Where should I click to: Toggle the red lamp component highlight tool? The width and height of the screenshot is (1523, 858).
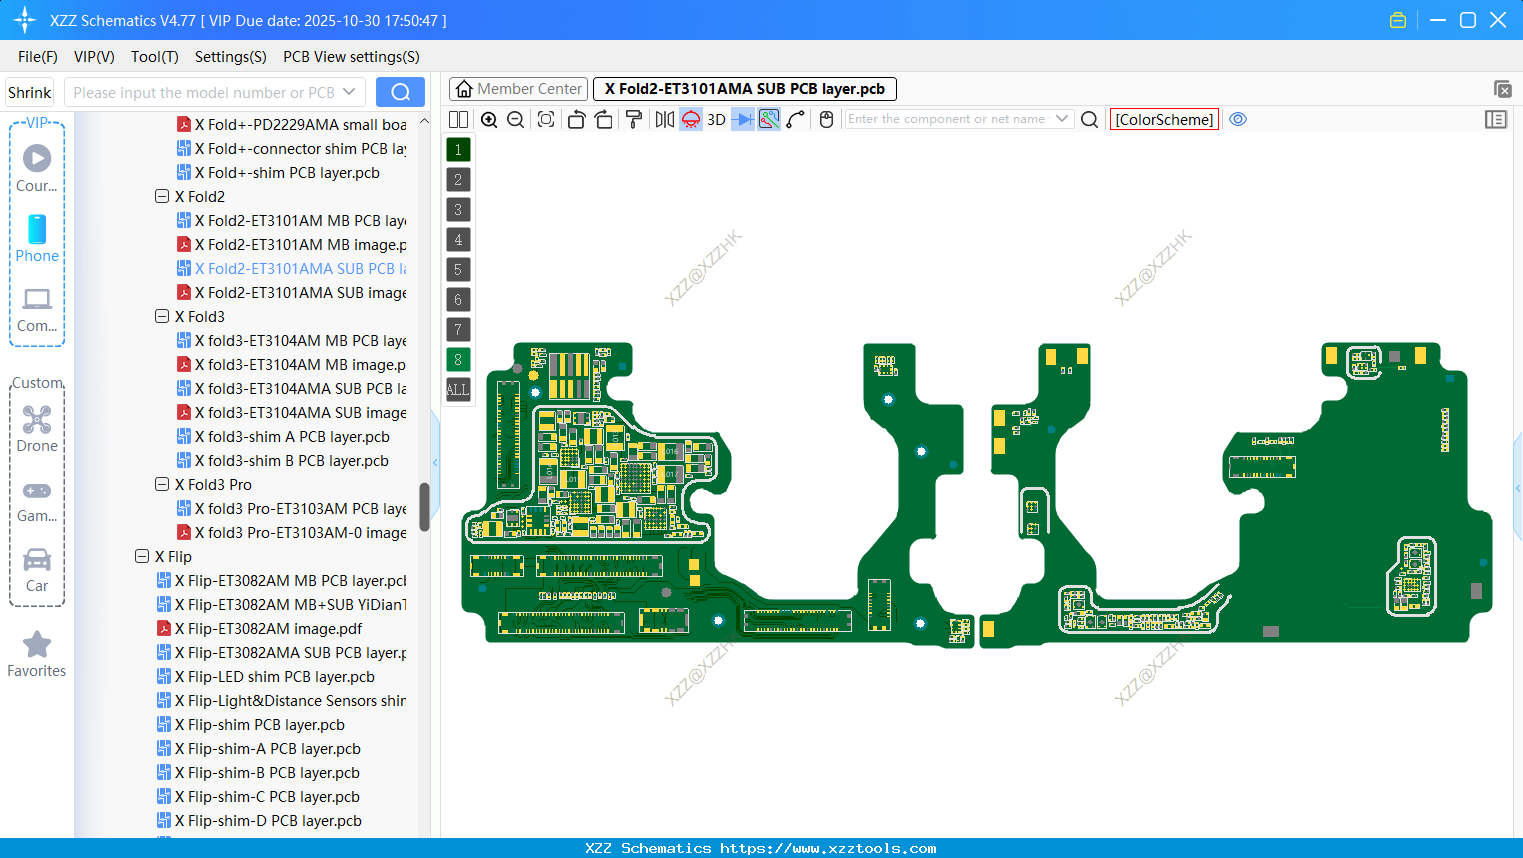(x=690, y=119)
